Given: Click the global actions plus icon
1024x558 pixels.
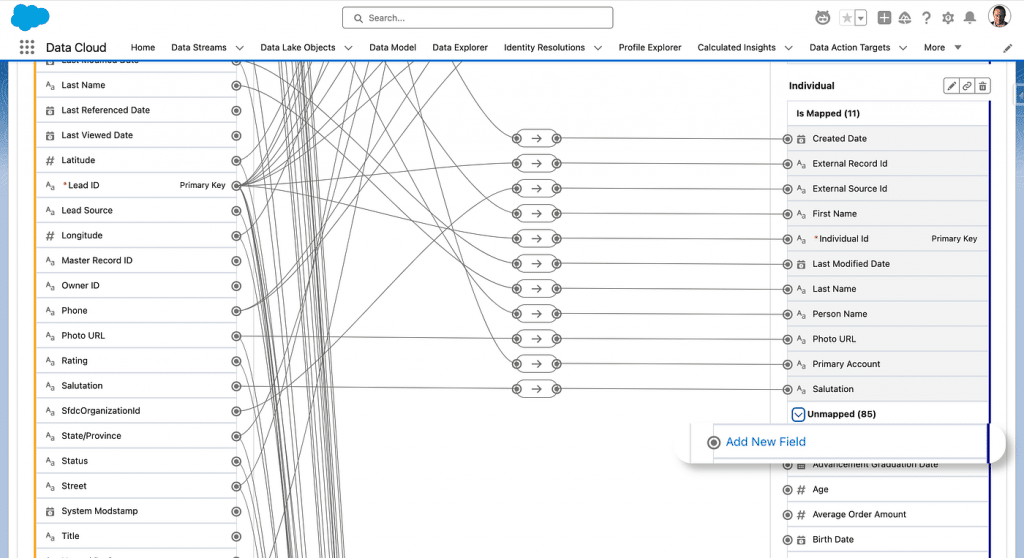Looking at the screenshot, I should tap(884, 18).
